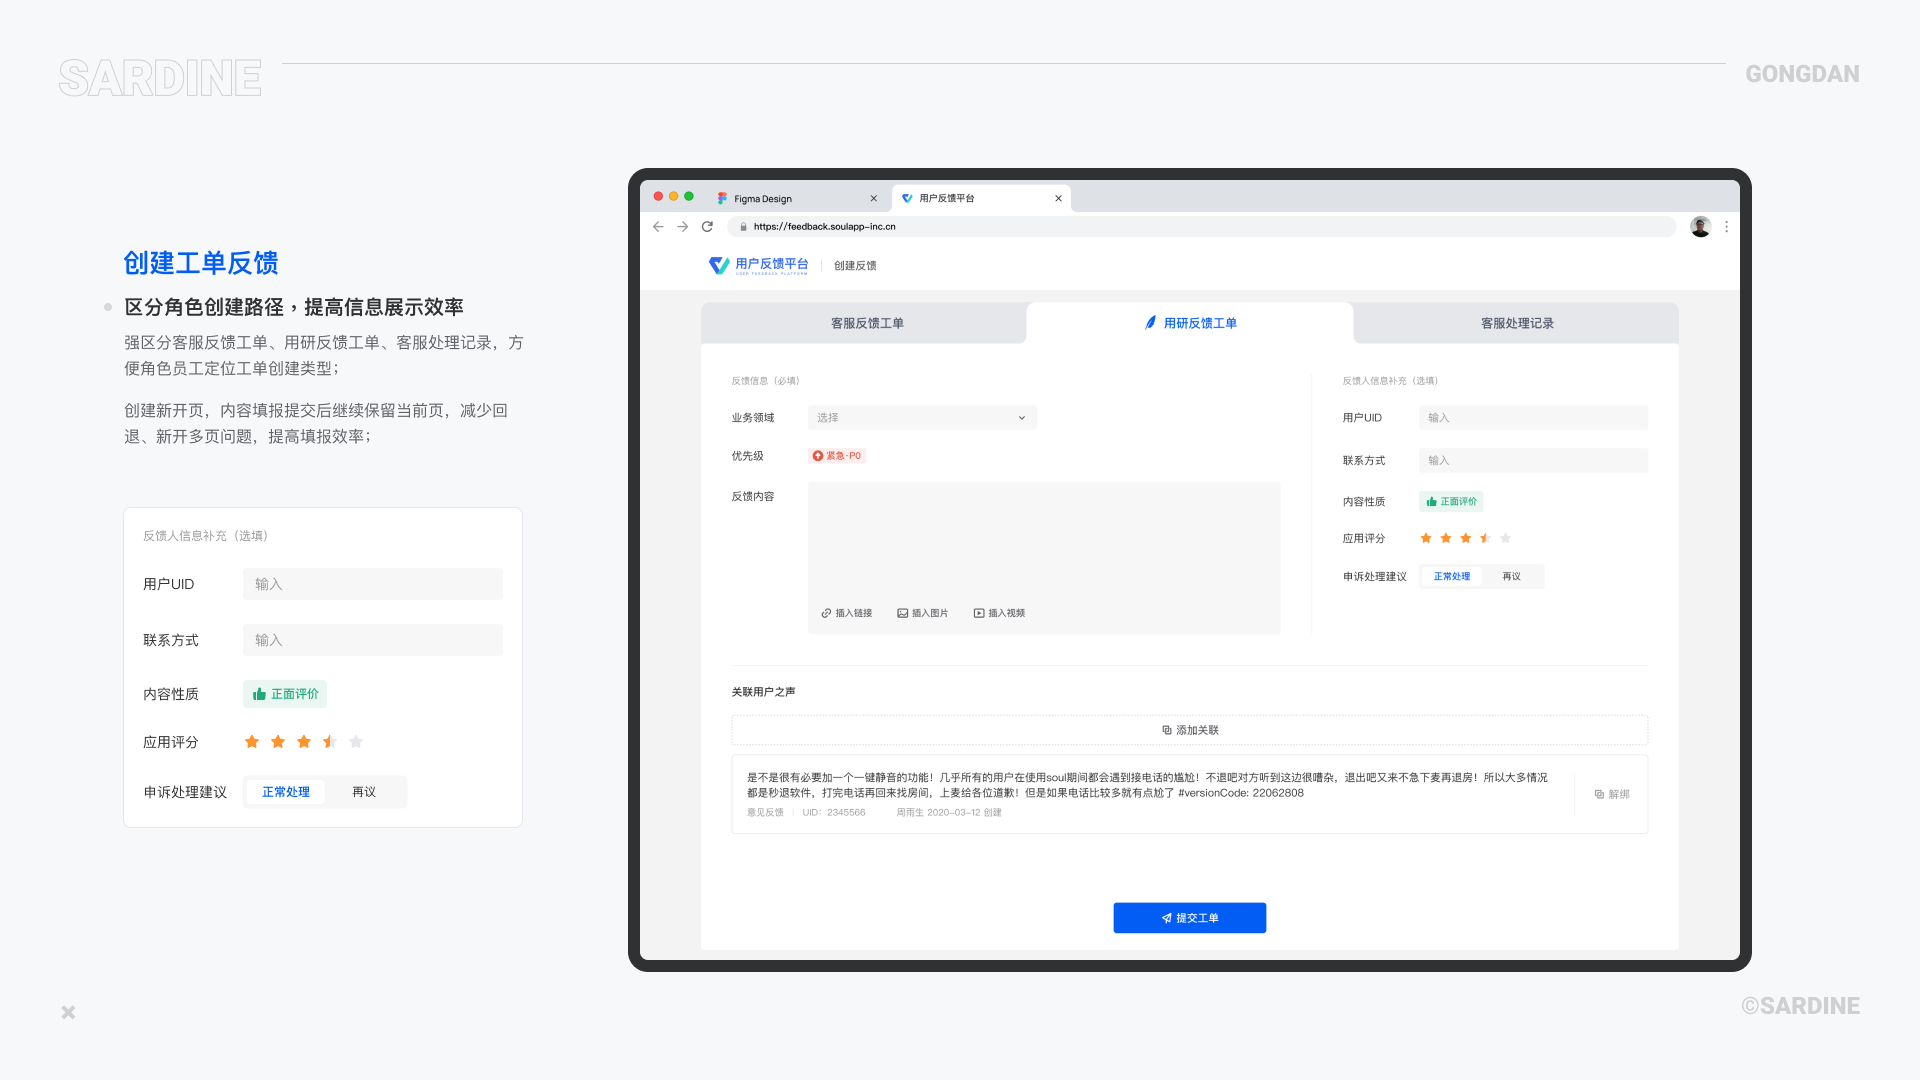Focus 用户UID input in the left card
This screenshot has height=1080, width=1920.
(373, 584)
